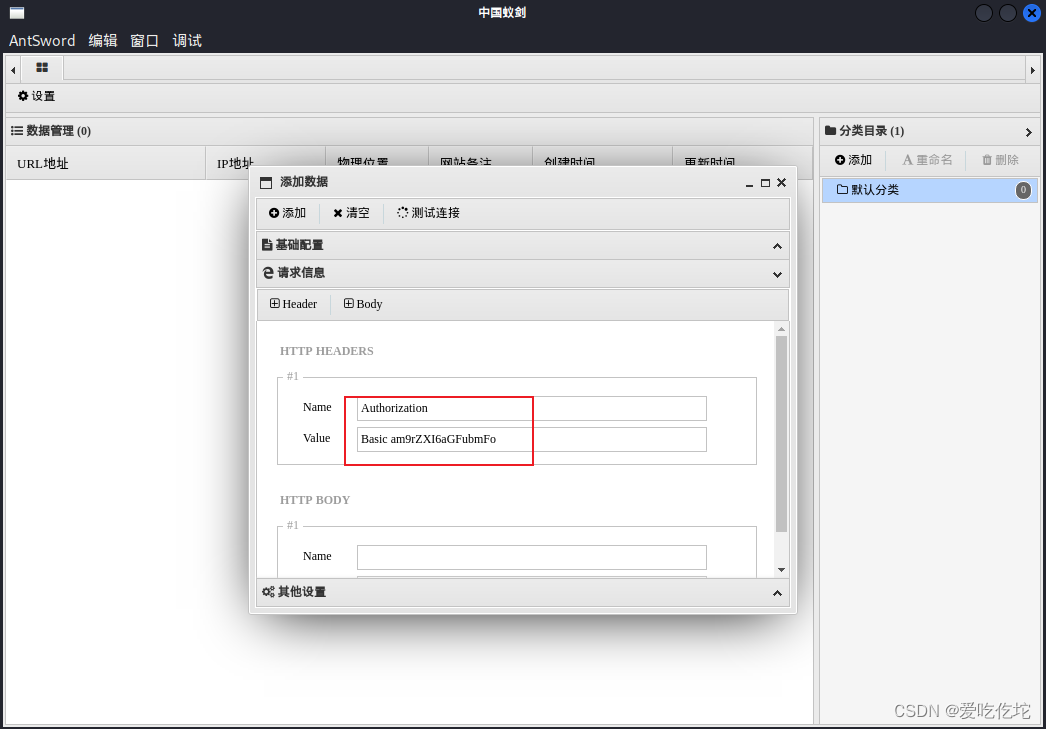Click the 删除 category button
This screenshot has width=1046, height=729.
tap(1000, 160)
